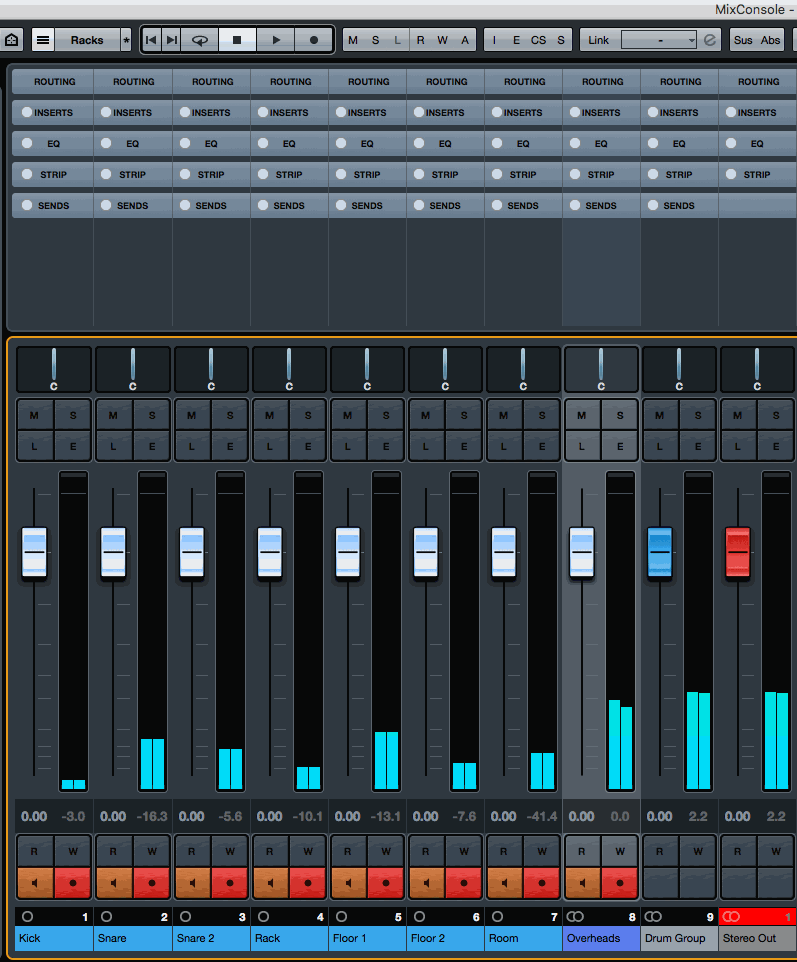Open the hamburger channel list menu icon
The image size is (797, 962).
click(43, 40)
